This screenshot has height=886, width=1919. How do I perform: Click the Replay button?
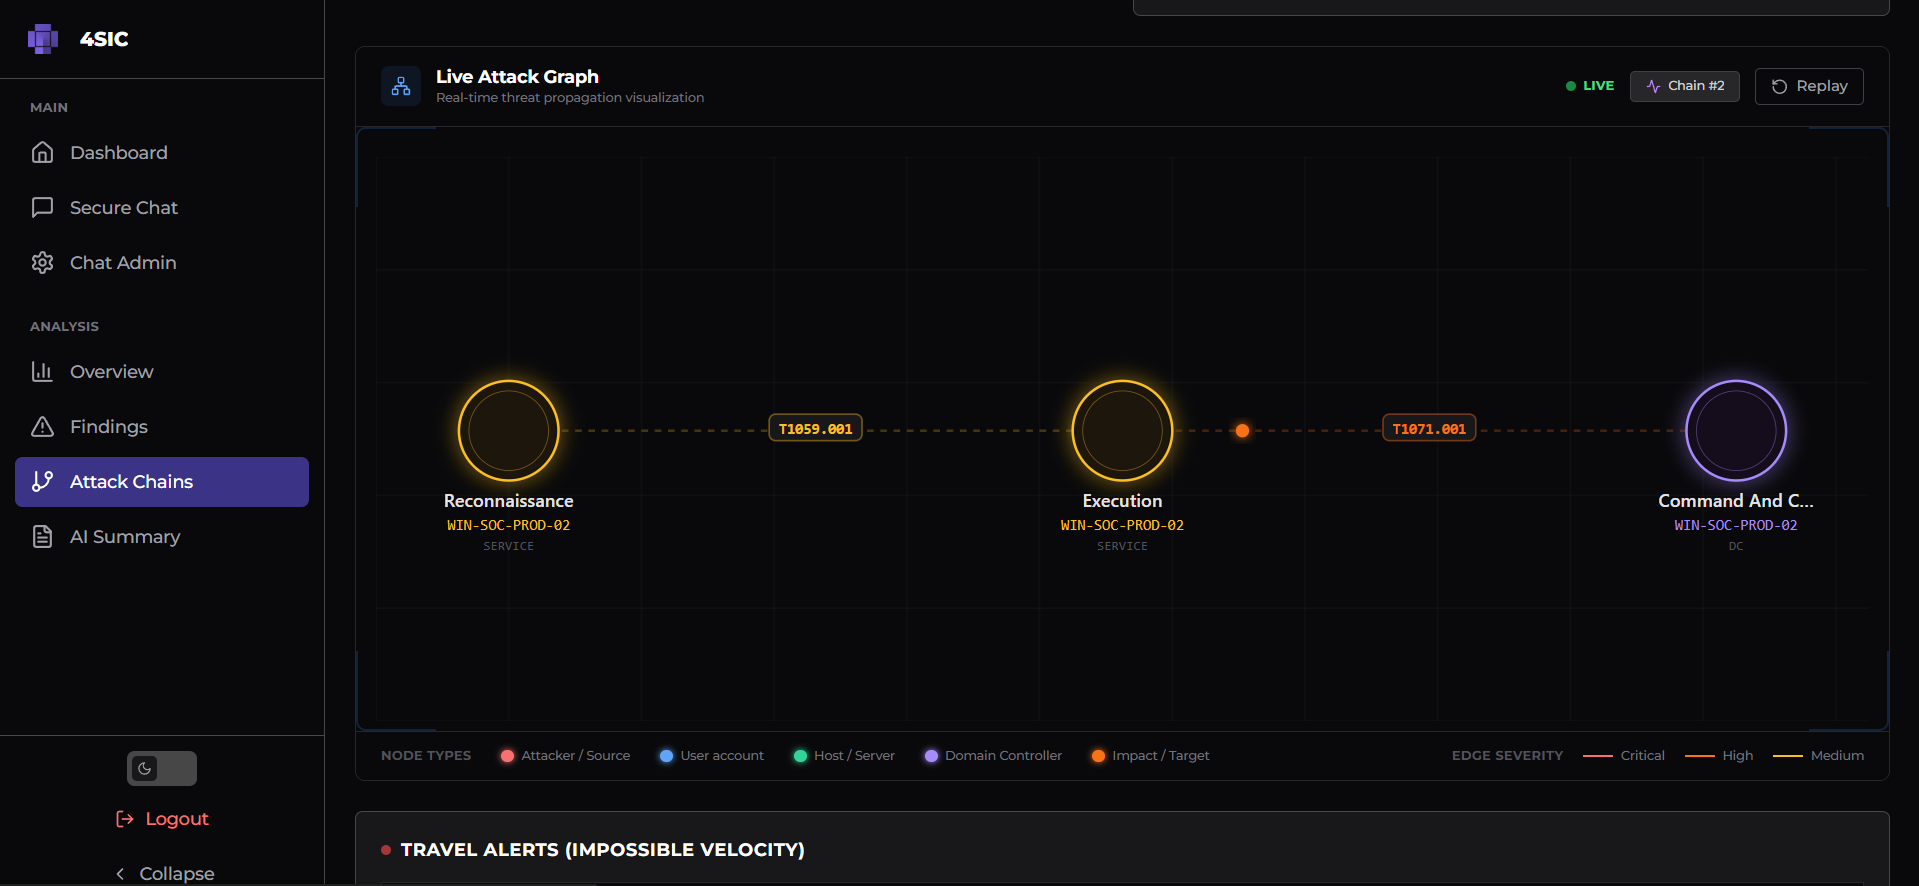tap(1809, 86)
